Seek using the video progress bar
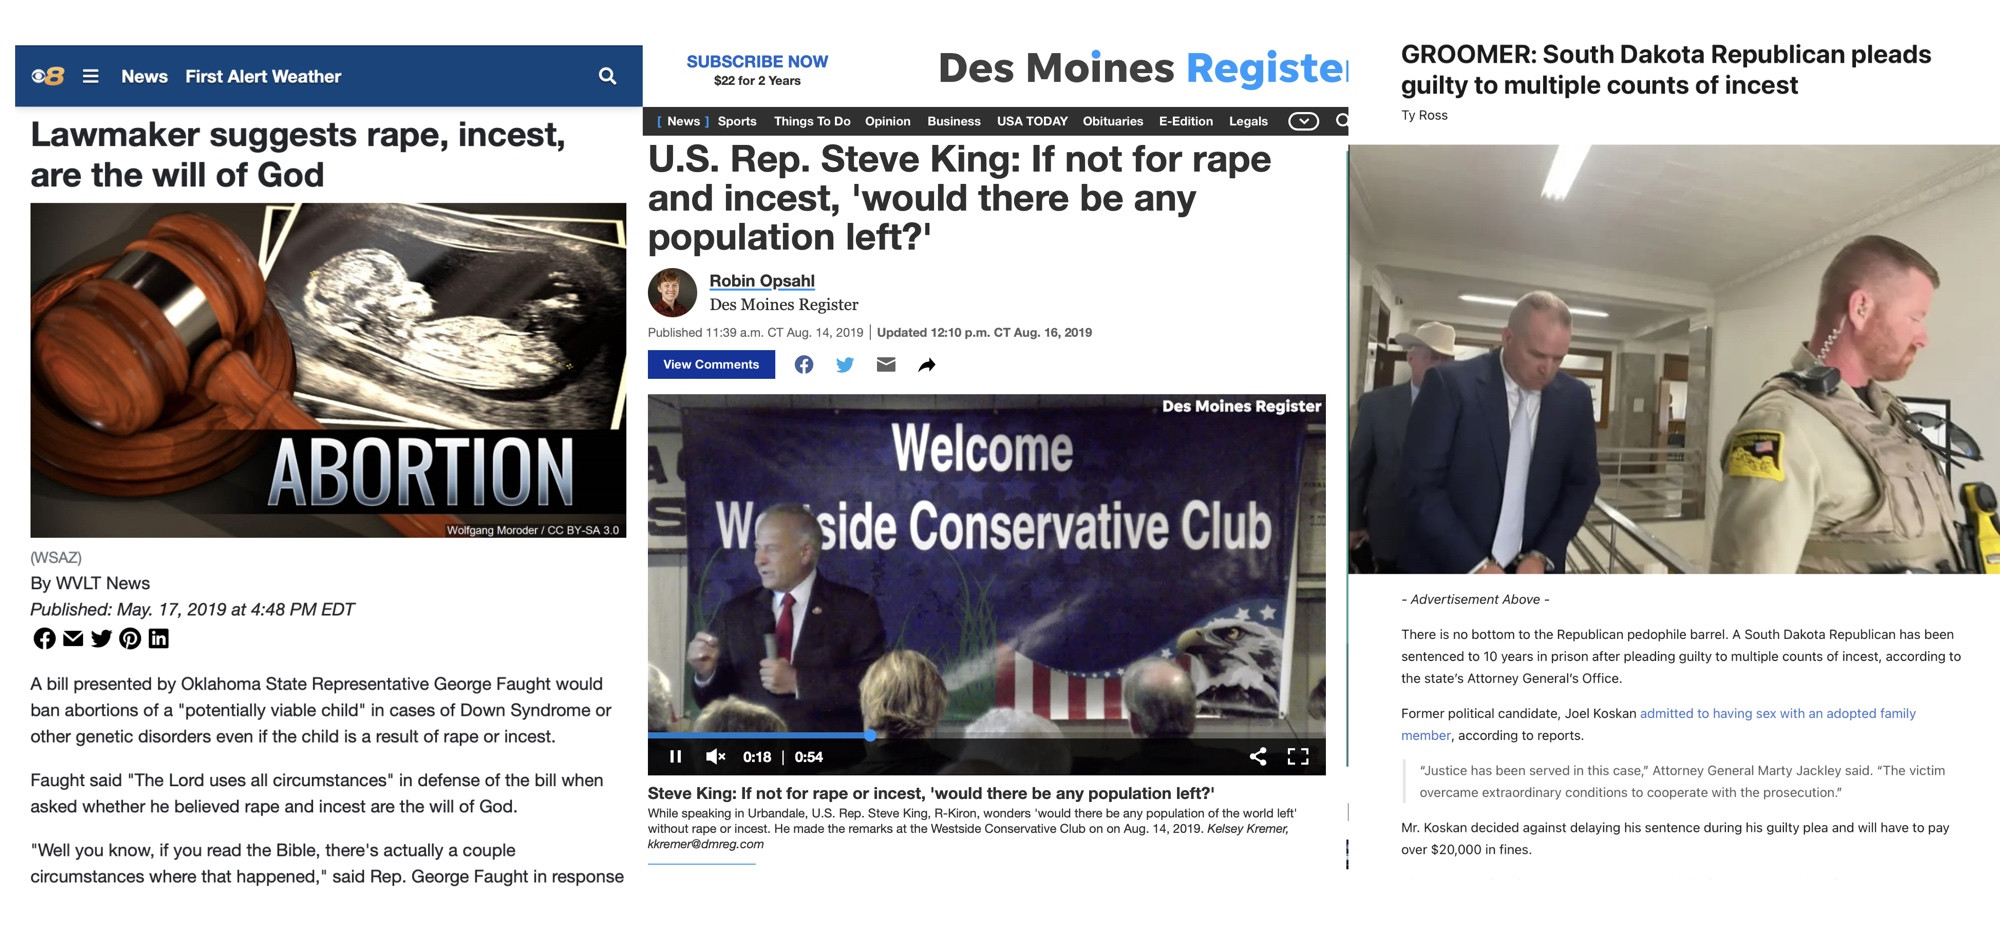Viewport: 2000px width, 928px height. coord(986,735)
